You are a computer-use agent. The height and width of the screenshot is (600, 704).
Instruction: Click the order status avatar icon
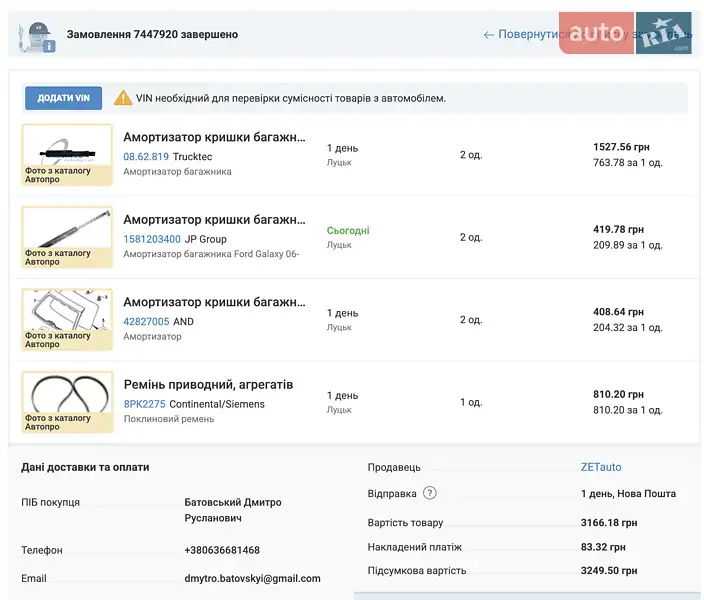point(37,36)
